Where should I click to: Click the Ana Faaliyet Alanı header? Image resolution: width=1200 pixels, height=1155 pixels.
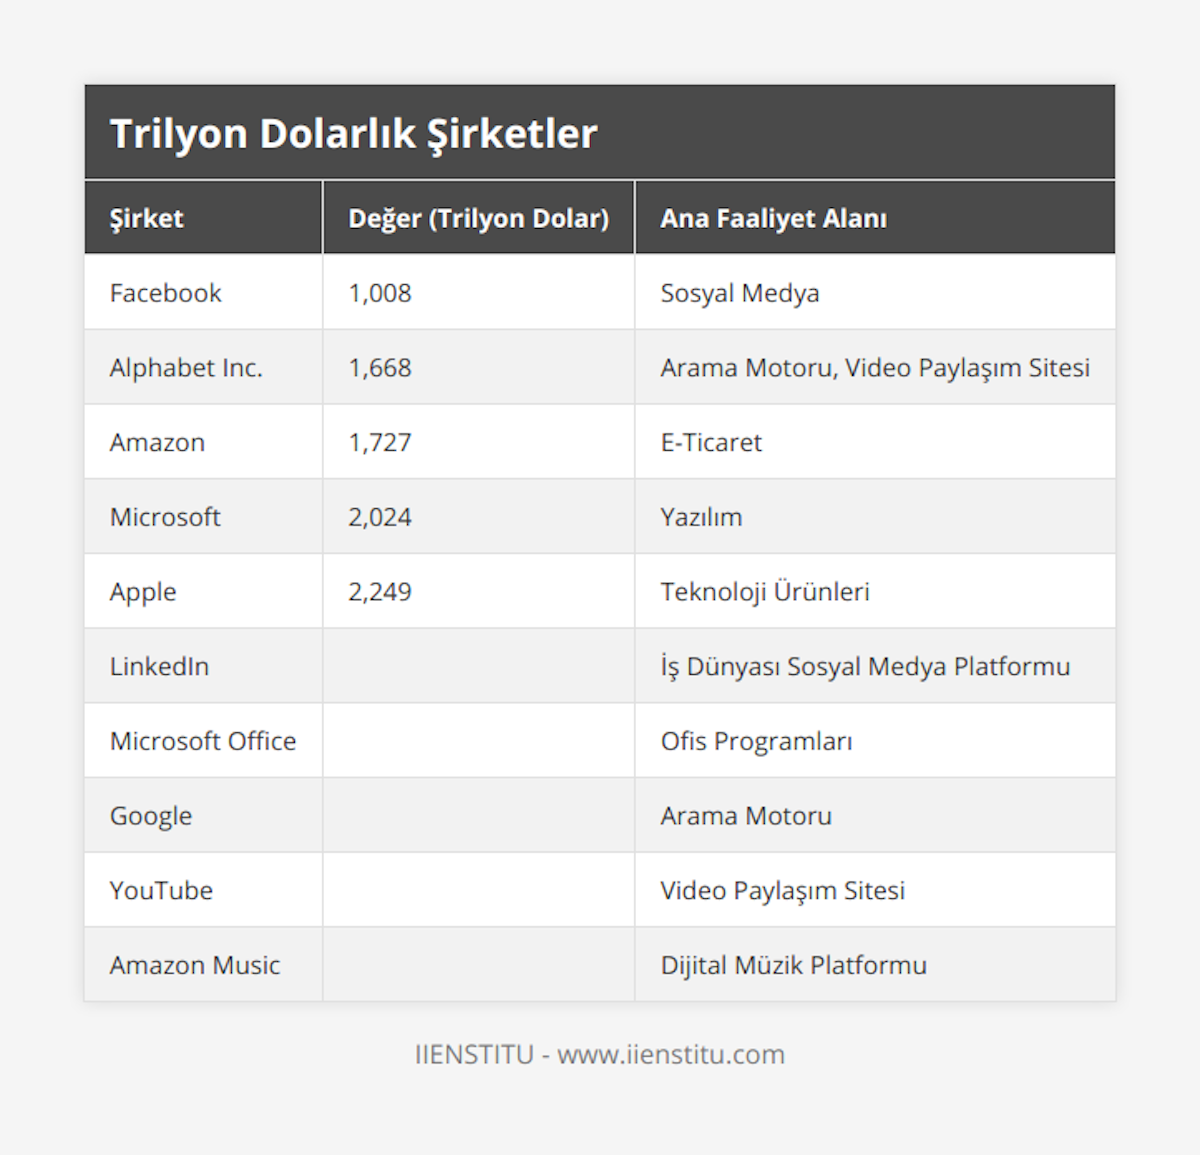(773, 218)
